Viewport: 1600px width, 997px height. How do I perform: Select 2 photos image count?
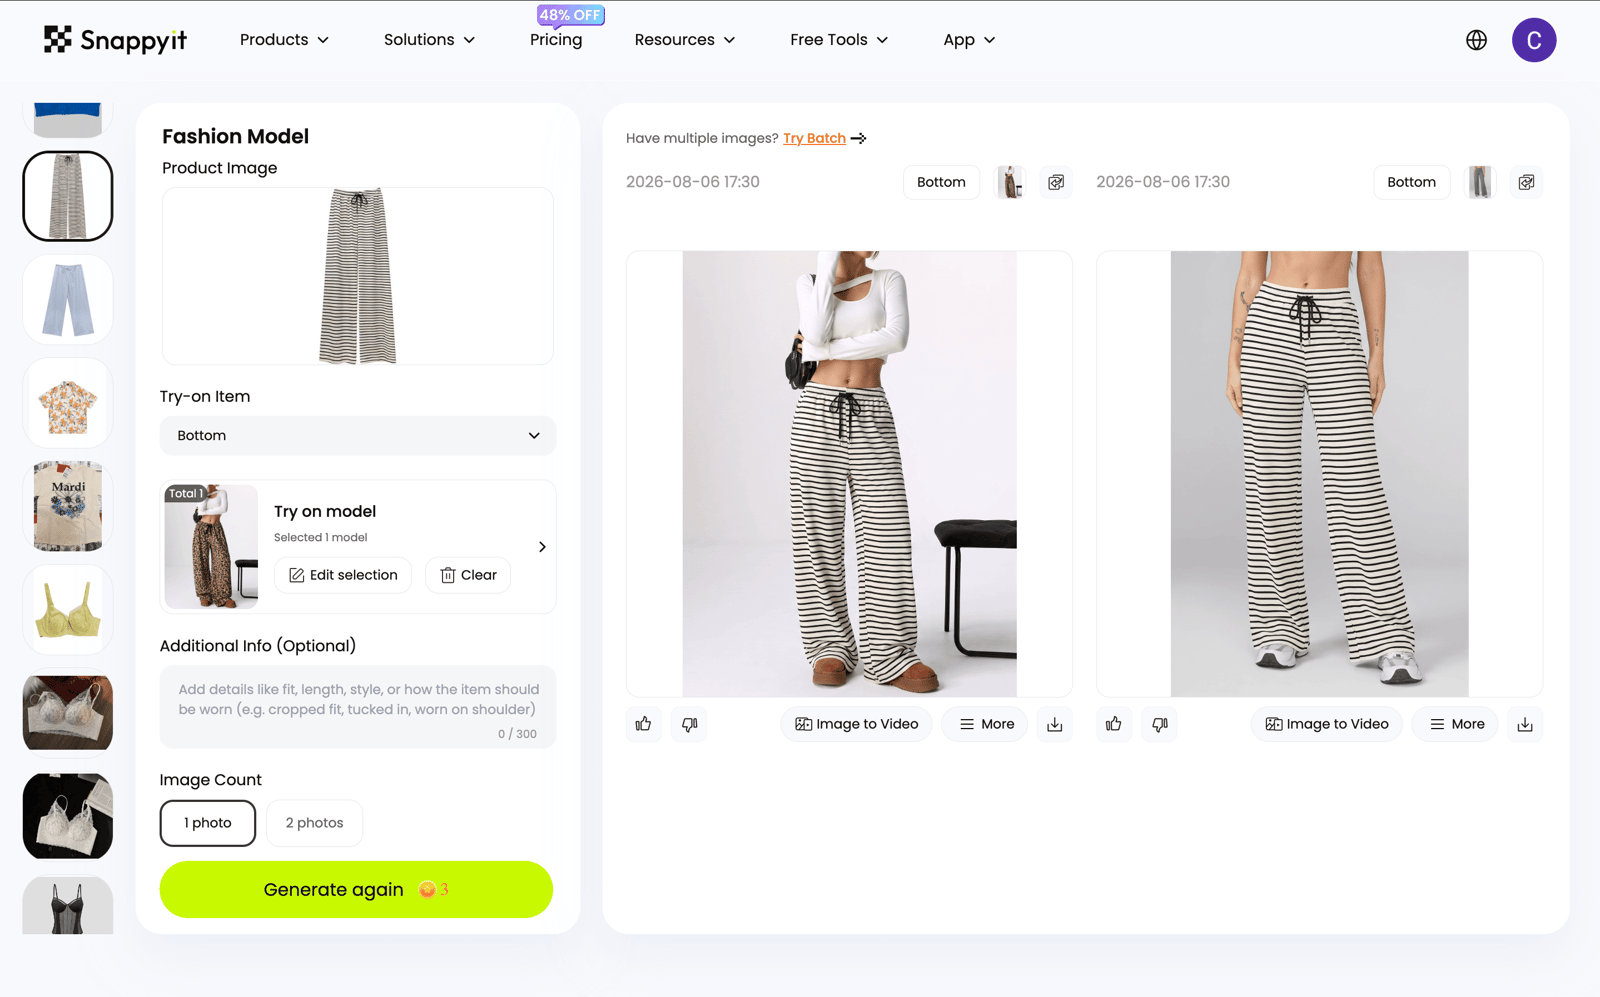(314, 823)
